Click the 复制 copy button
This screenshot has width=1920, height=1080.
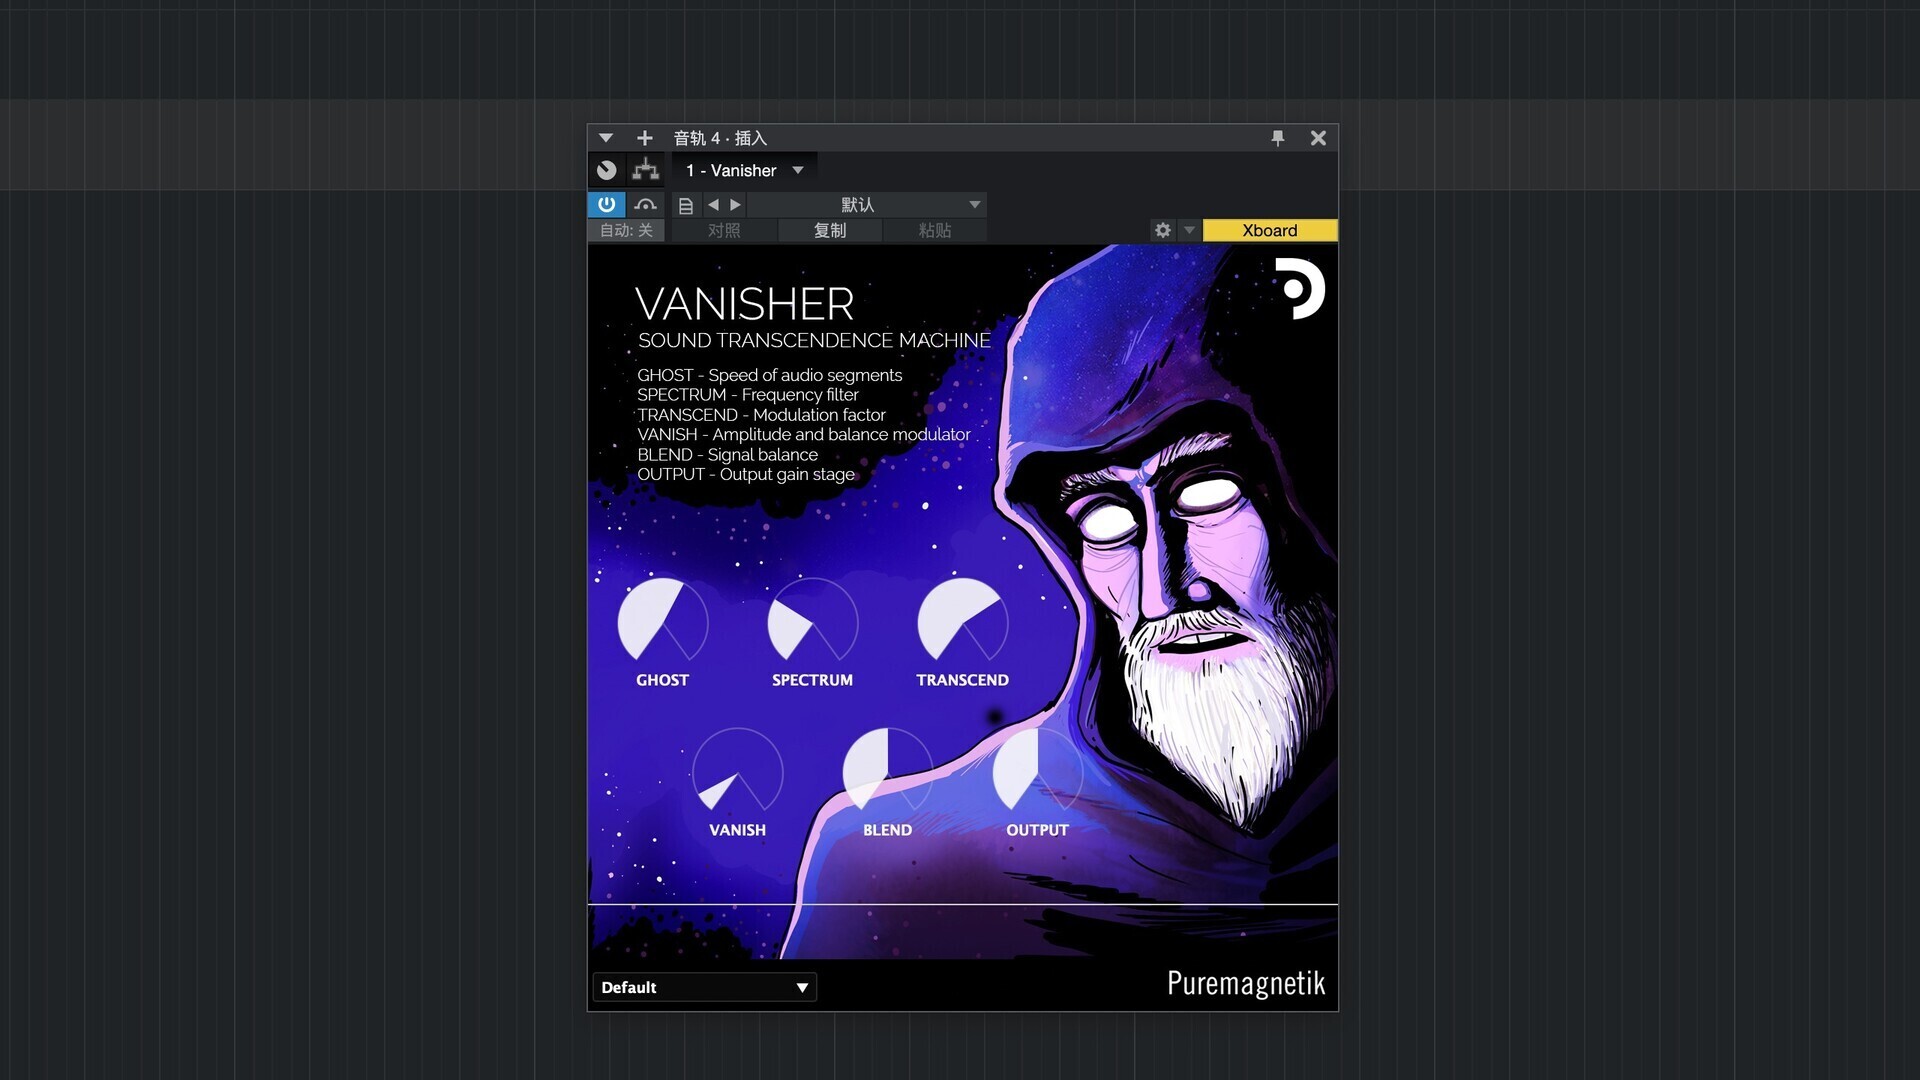830,231
